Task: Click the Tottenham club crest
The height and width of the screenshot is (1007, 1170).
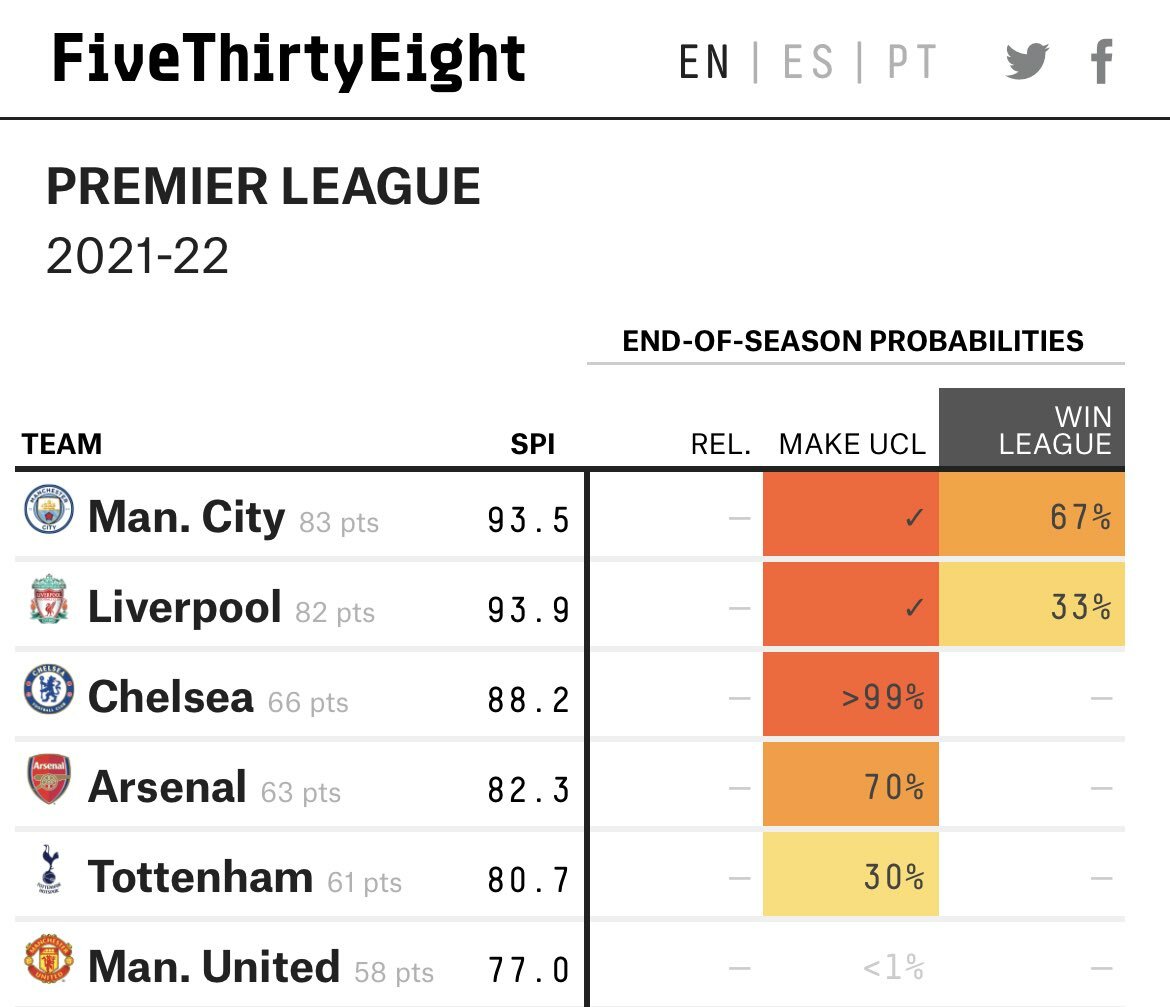Action: click(49, 871)
